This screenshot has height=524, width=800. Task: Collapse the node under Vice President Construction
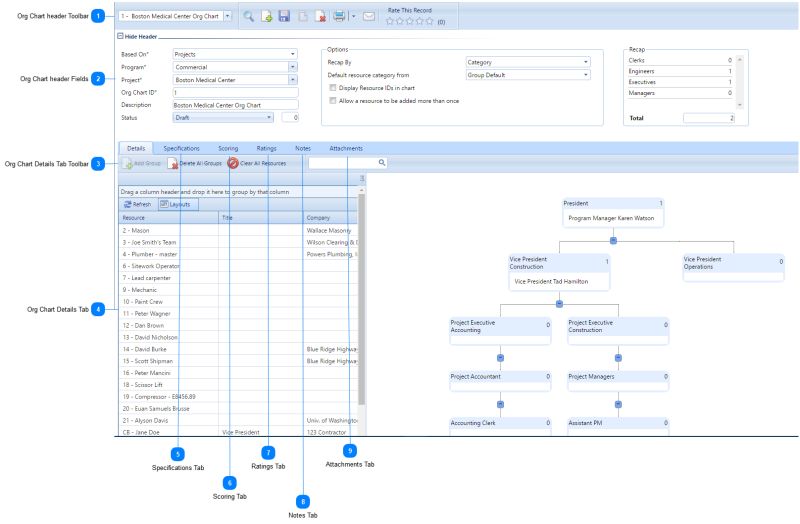(559, 304)
